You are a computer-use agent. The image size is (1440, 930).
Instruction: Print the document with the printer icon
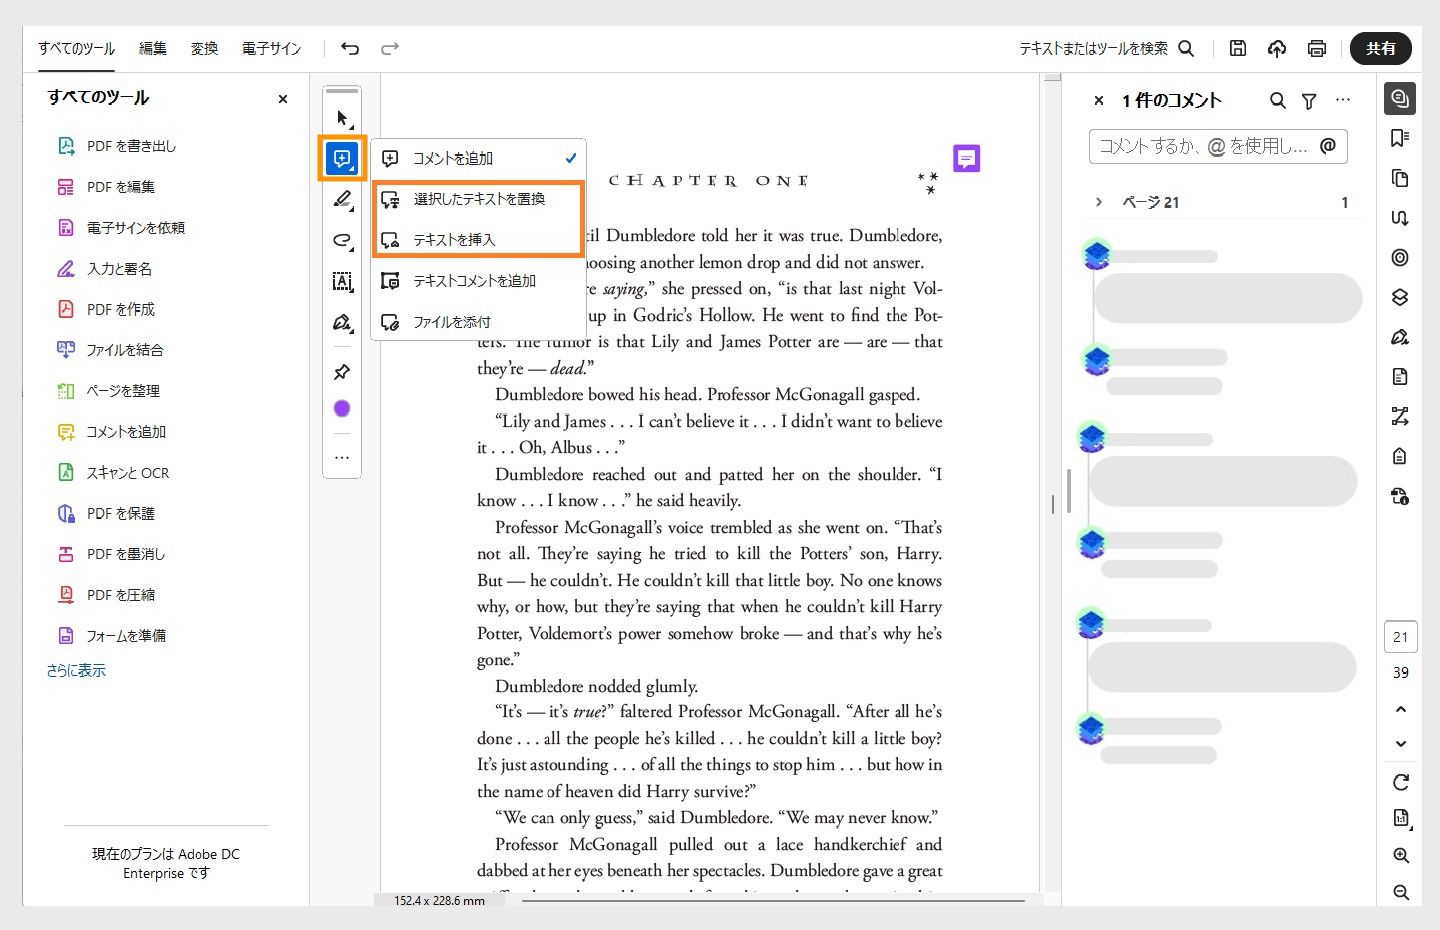pyautogui.click(x=1317, y=48)
